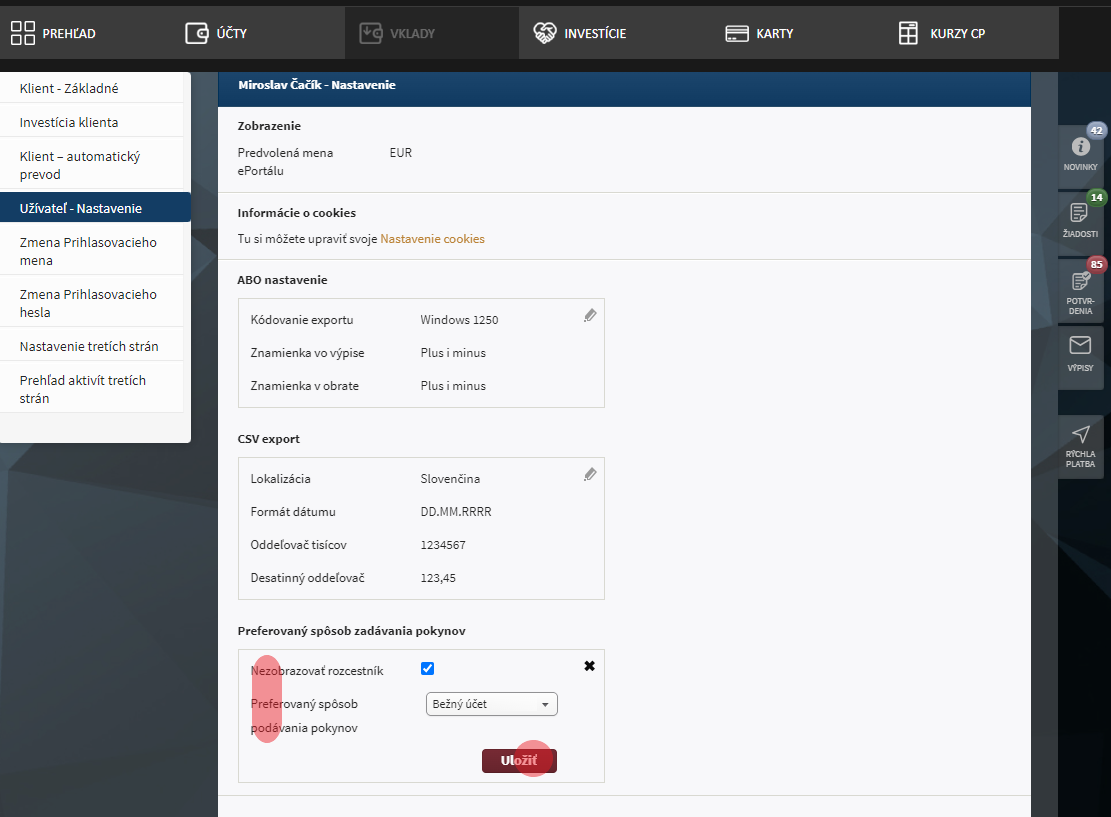
Task: Open Nastavenie cookies link
Action: (432, 239)
